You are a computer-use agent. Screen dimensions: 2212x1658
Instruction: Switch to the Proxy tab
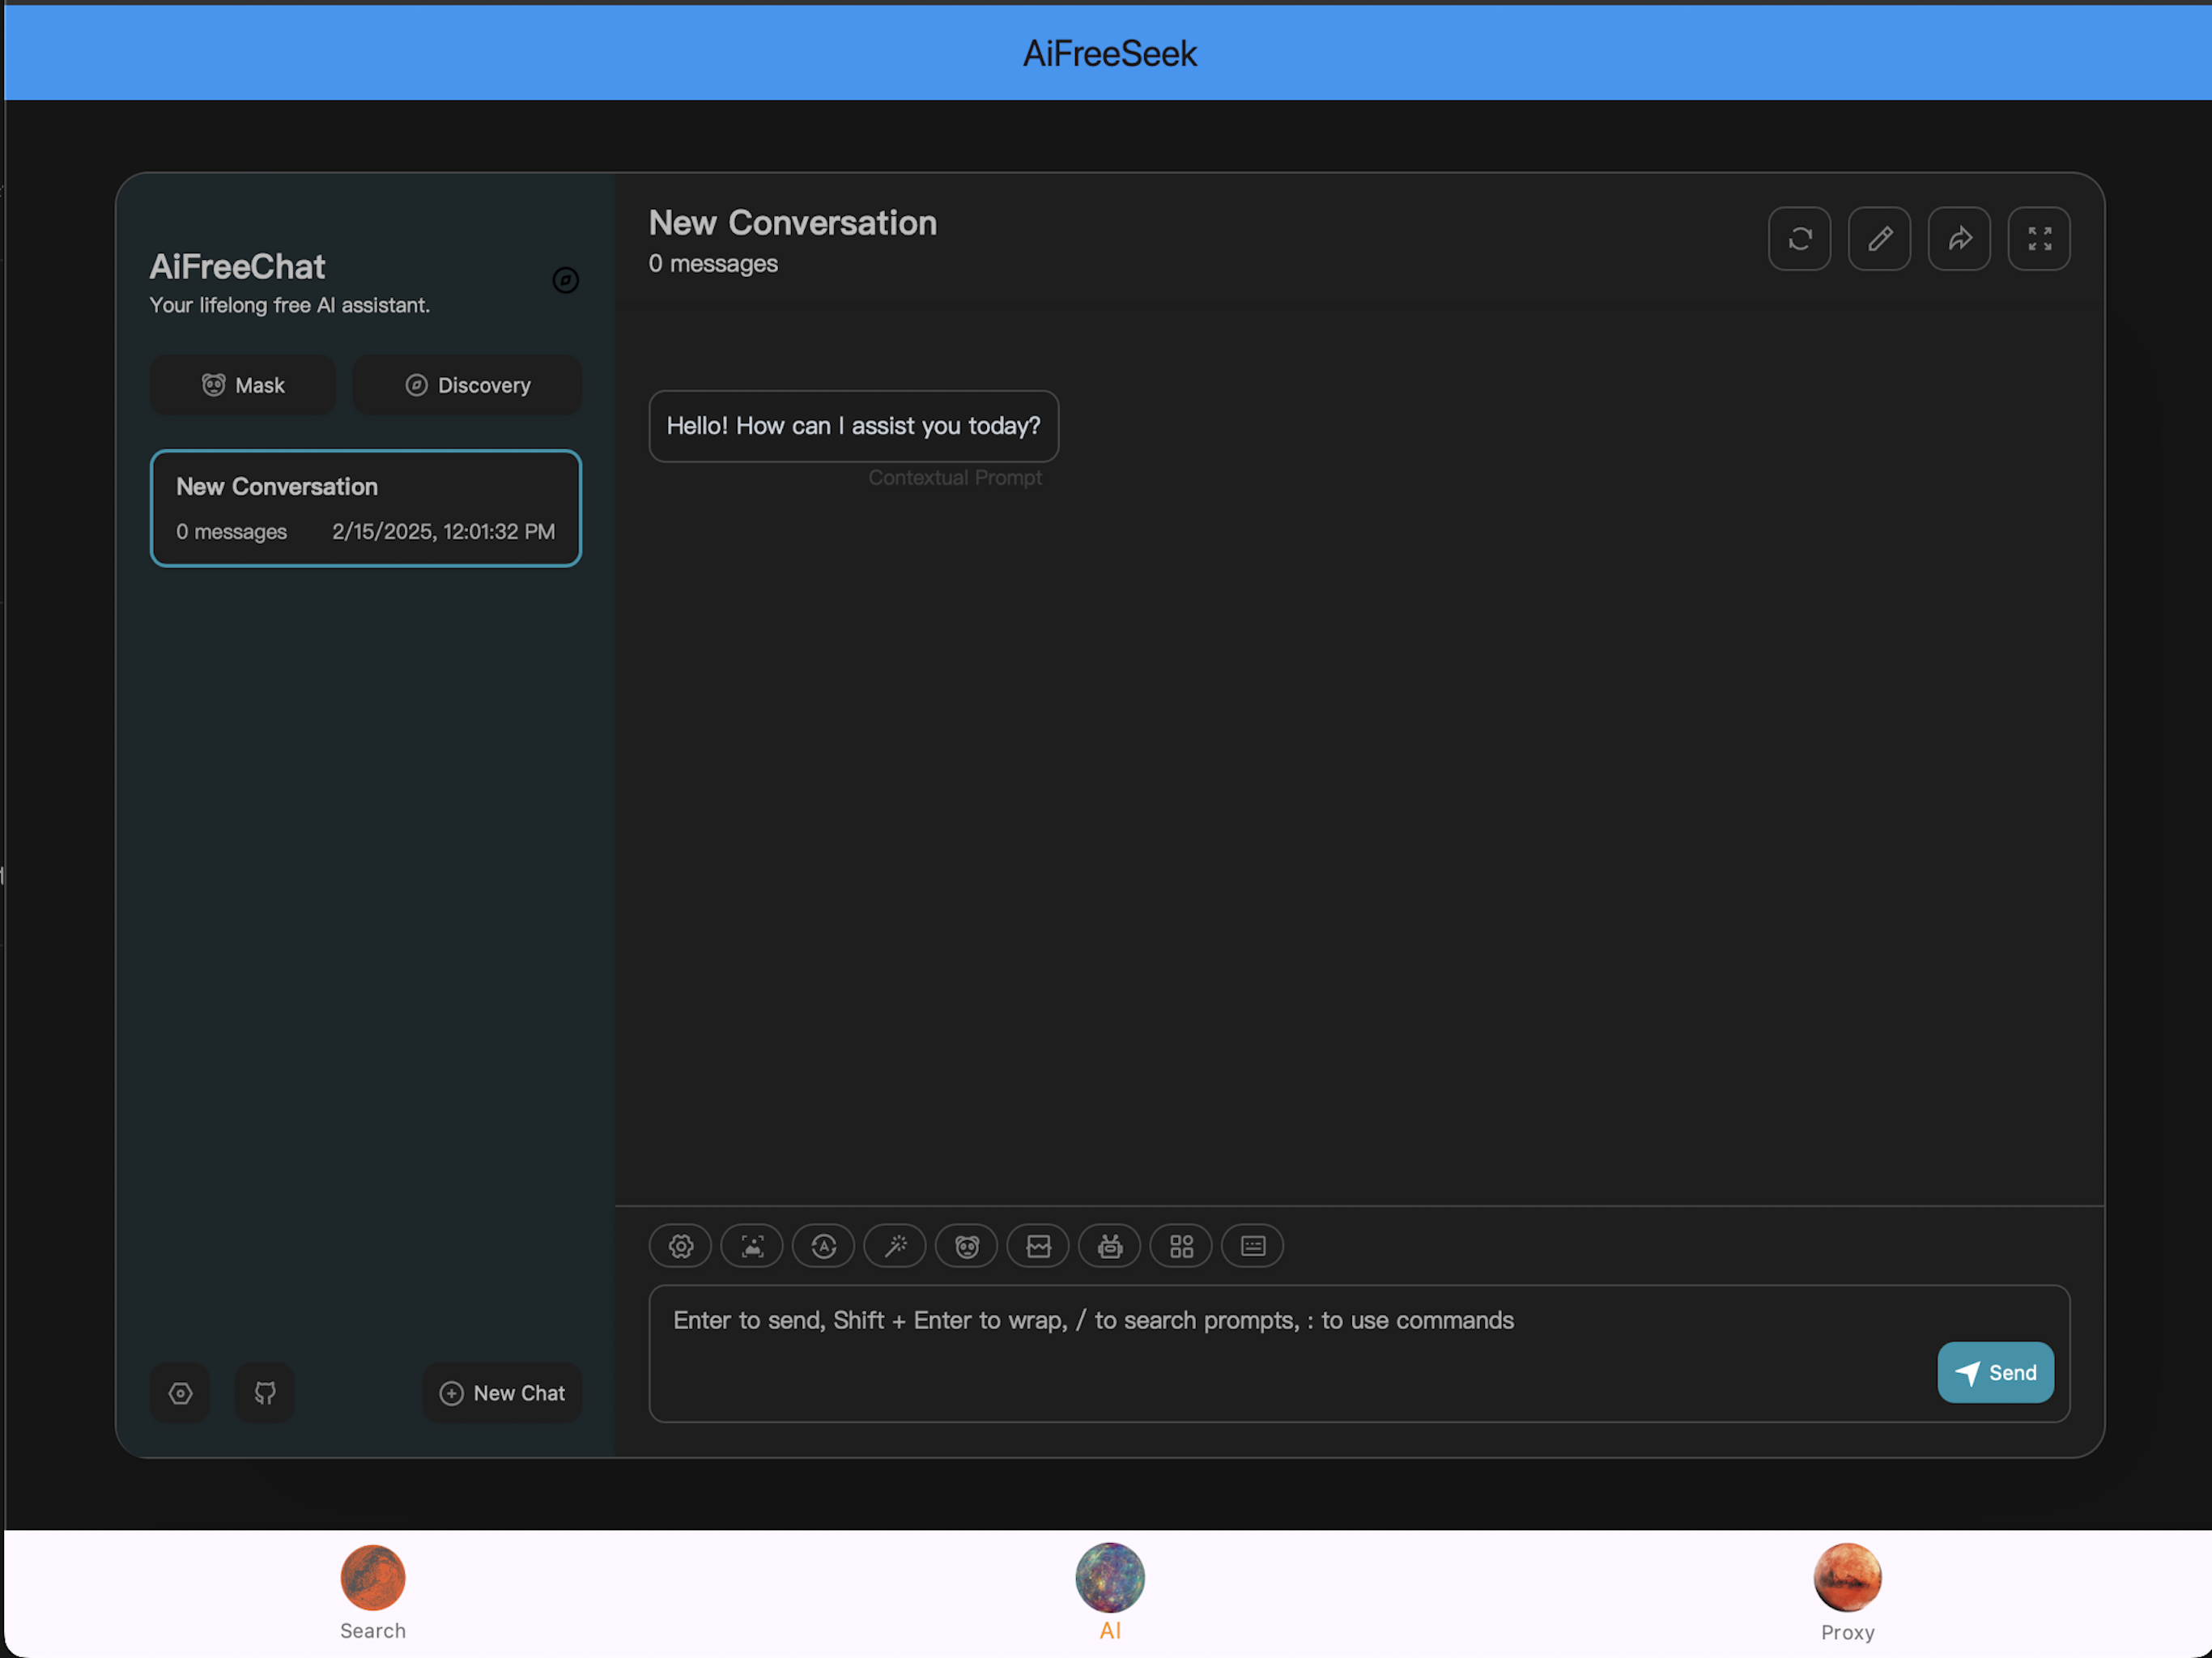[1848, 1592]
